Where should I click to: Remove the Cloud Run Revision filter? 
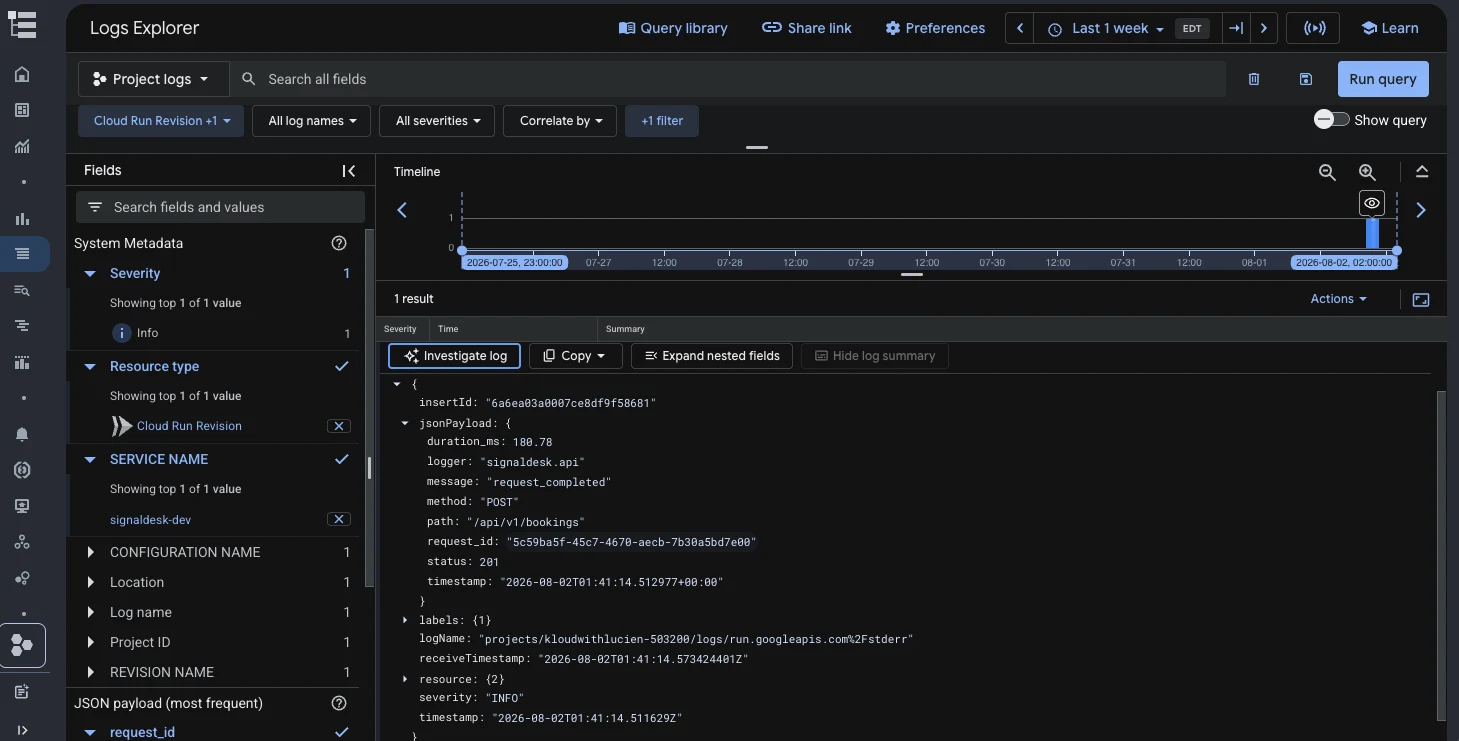[339, 426]
